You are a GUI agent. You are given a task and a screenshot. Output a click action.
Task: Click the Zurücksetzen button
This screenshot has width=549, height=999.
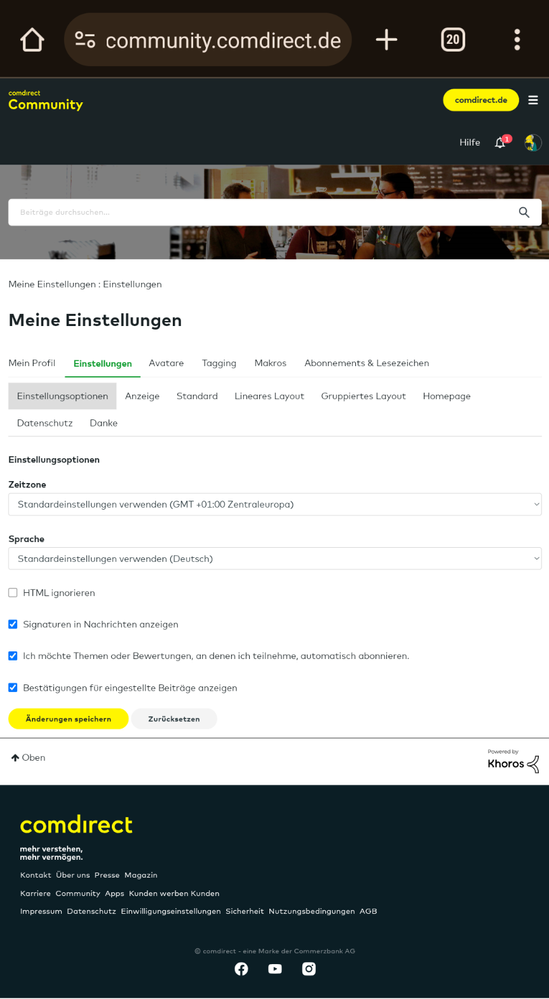click(x=174, y=719)
